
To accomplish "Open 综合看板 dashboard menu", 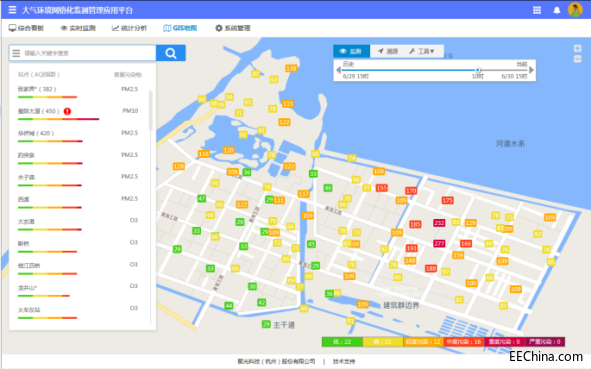I will [x=26, y=28].
